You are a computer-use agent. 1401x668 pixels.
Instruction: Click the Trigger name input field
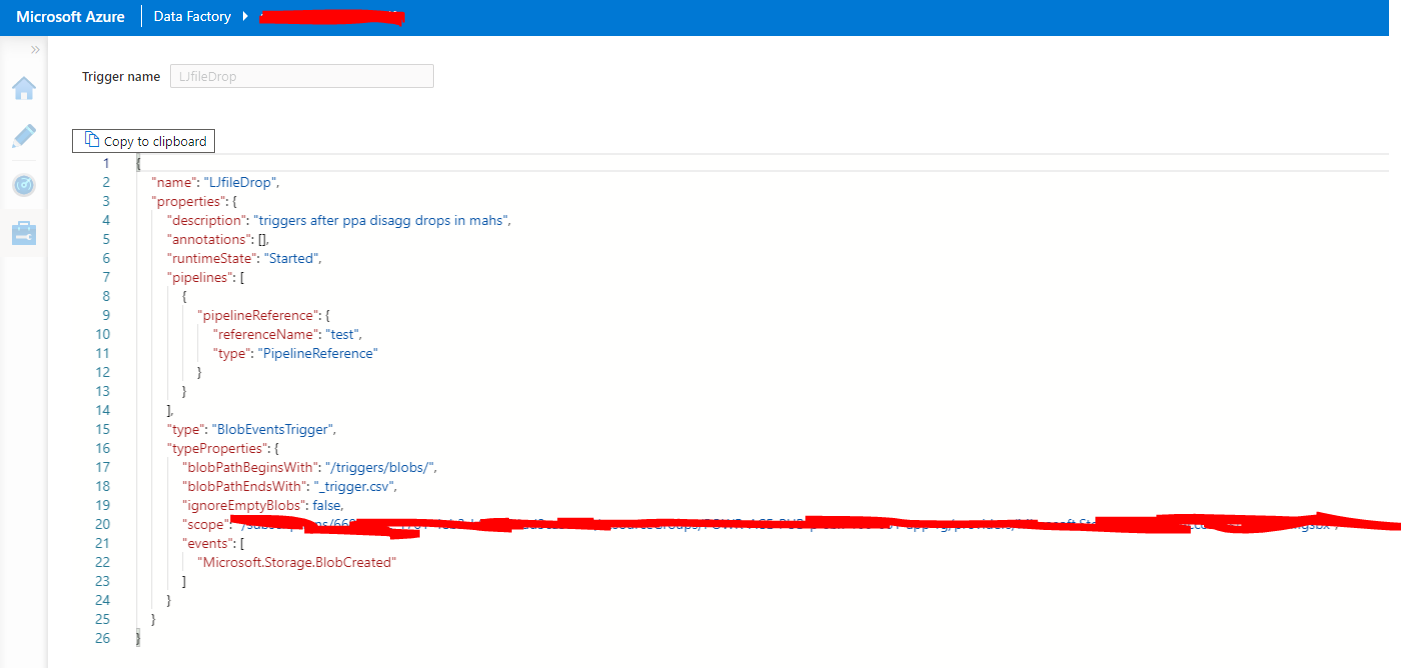[x=301, y=76]
